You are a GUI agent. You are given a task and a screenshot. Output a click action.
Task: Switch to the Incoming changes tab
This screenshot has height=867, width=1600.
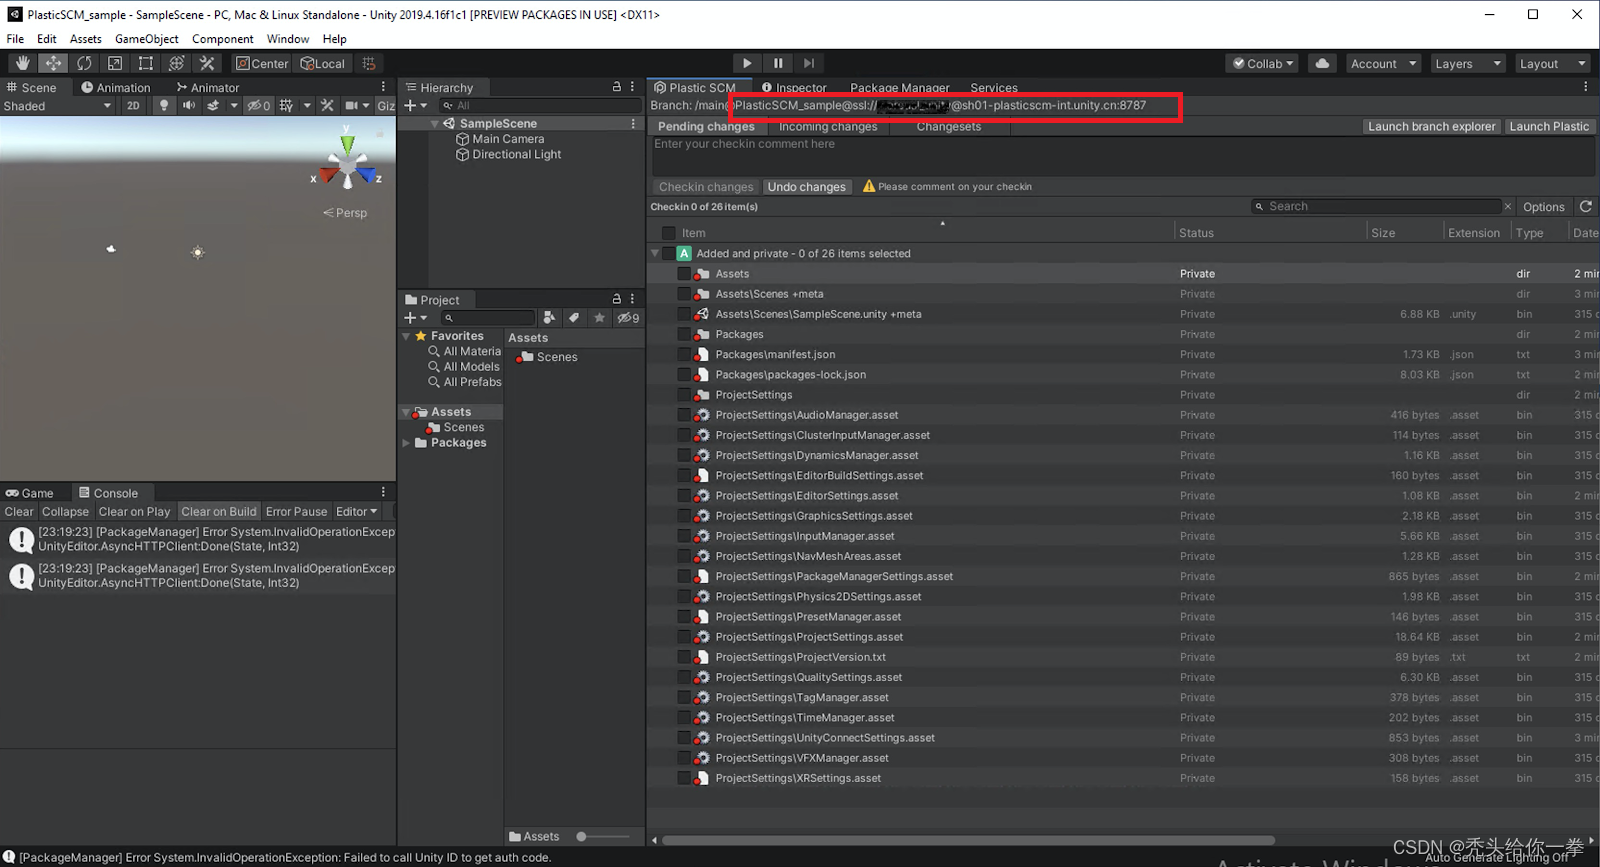point(828,127)
